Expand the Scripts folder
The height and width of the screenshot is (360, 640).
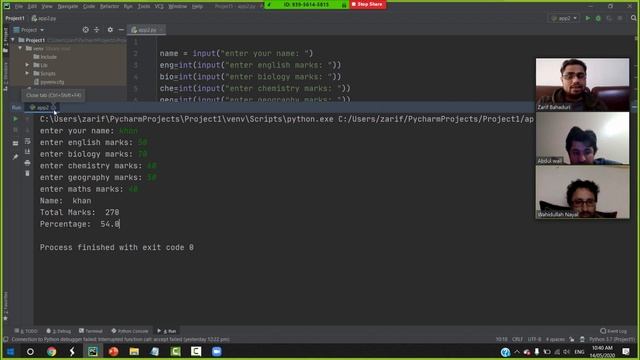27,73
